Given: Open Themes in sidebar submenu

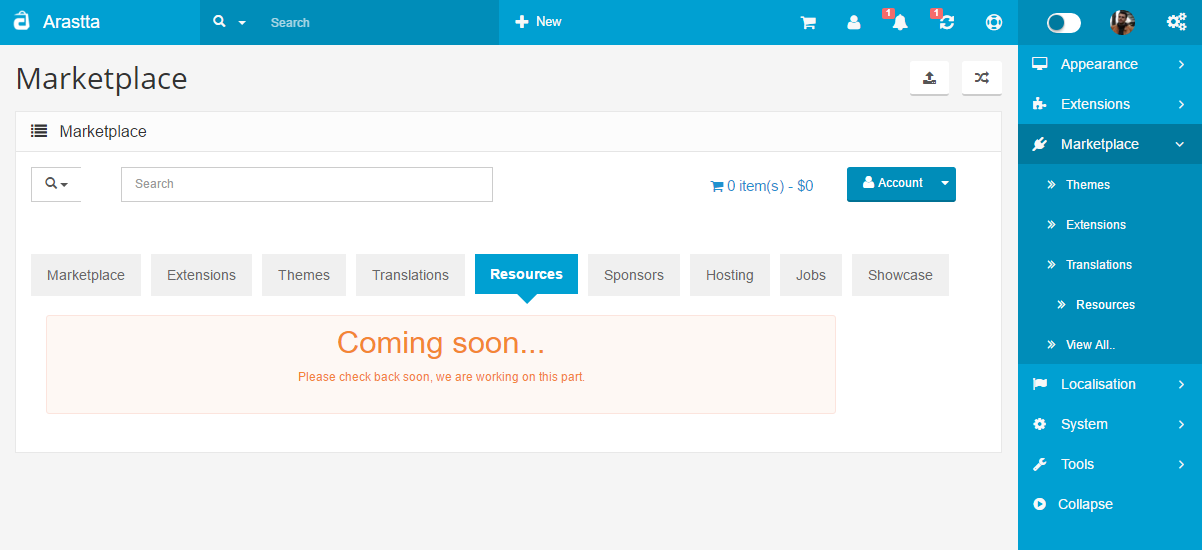Looking at the screenshot, I should coord(1087,184).
